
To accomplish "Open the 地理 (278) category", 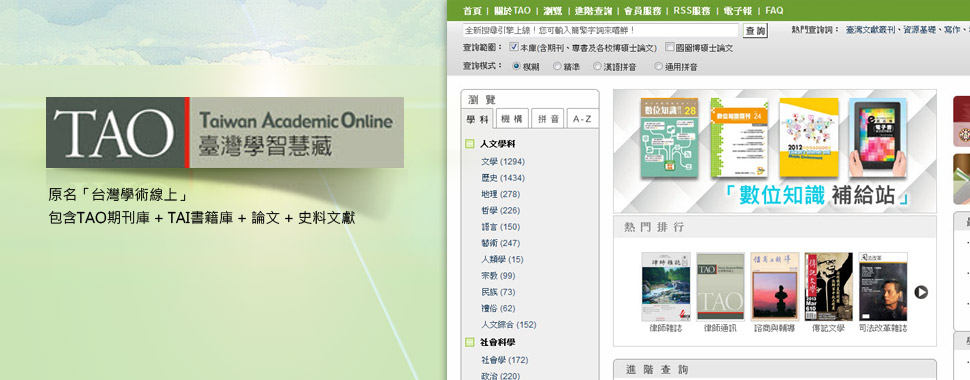I will 500,194.
